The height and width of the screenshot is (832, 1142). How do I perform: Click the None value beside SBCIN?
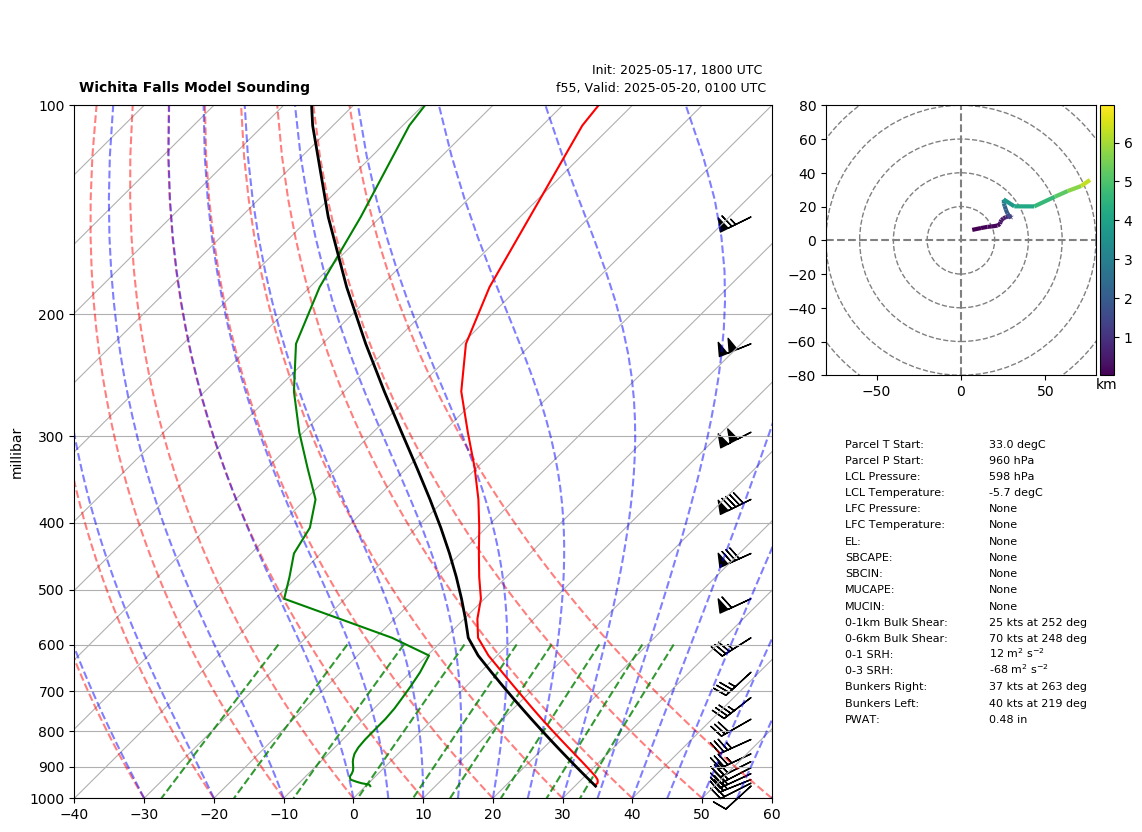click(1003, 573)
